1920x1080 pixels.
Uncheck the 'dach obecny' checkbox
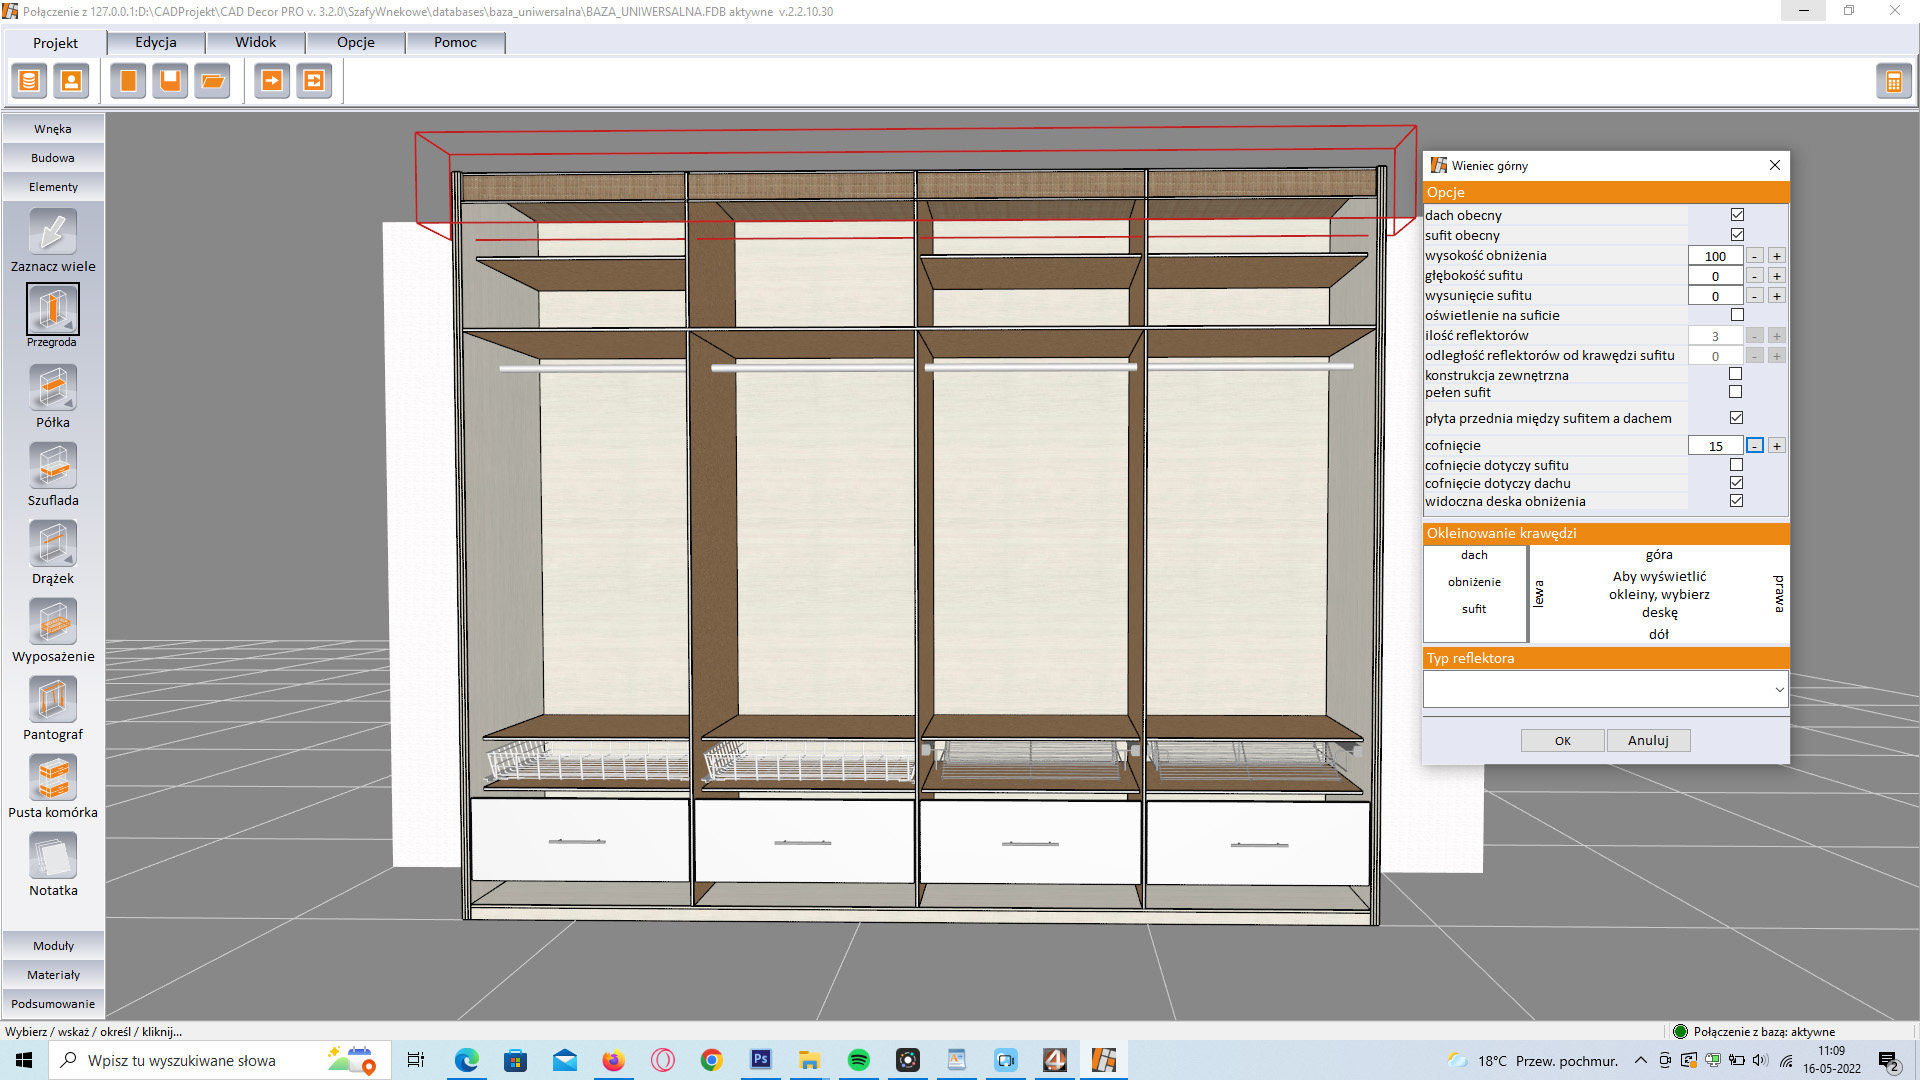(1737, 215)
